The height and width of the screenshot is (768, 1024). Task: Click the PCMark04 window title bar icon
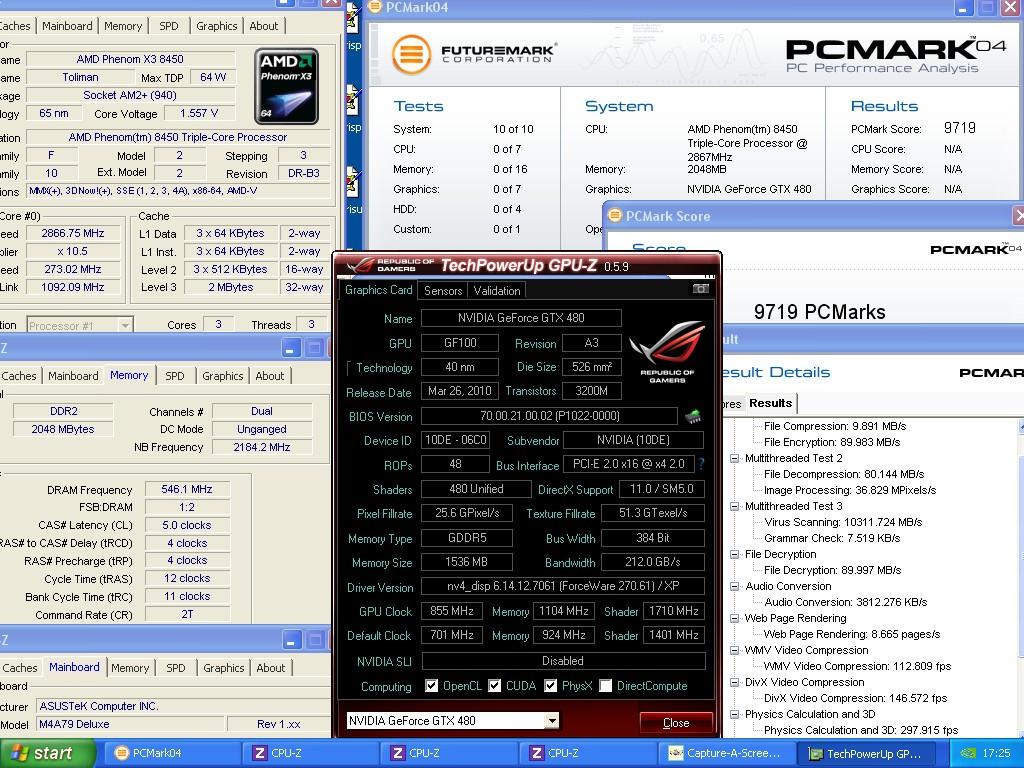pos(375,7)
